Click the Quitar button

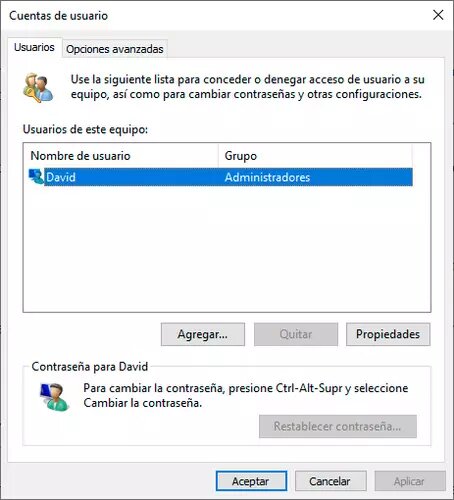296,334
